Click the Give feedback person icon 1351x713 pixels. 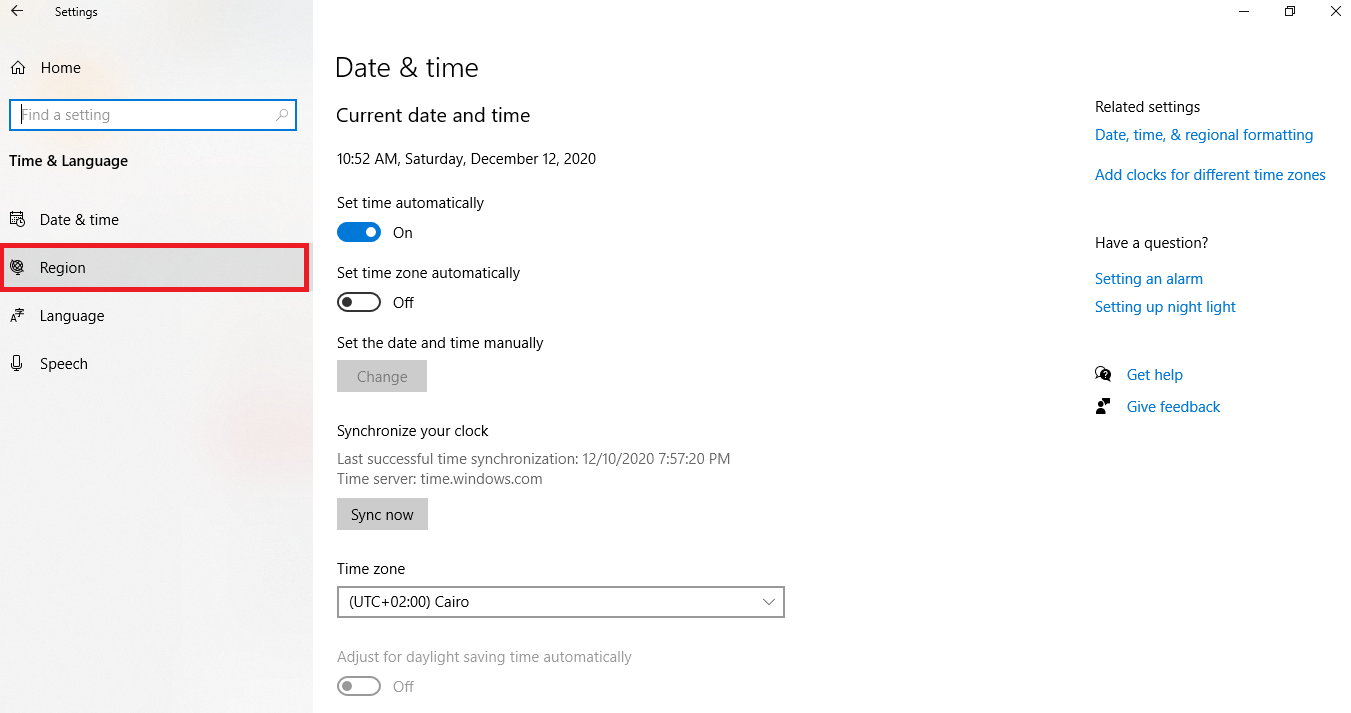click(1103, 407)
